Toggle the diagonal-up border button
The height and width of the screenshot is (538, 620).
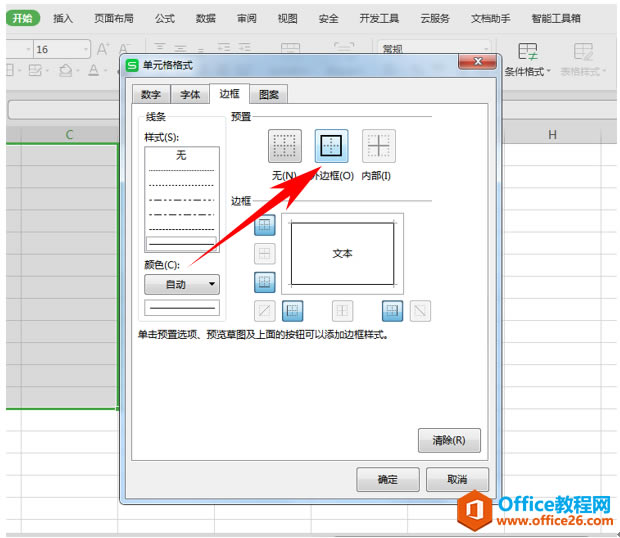click(265, 311)
